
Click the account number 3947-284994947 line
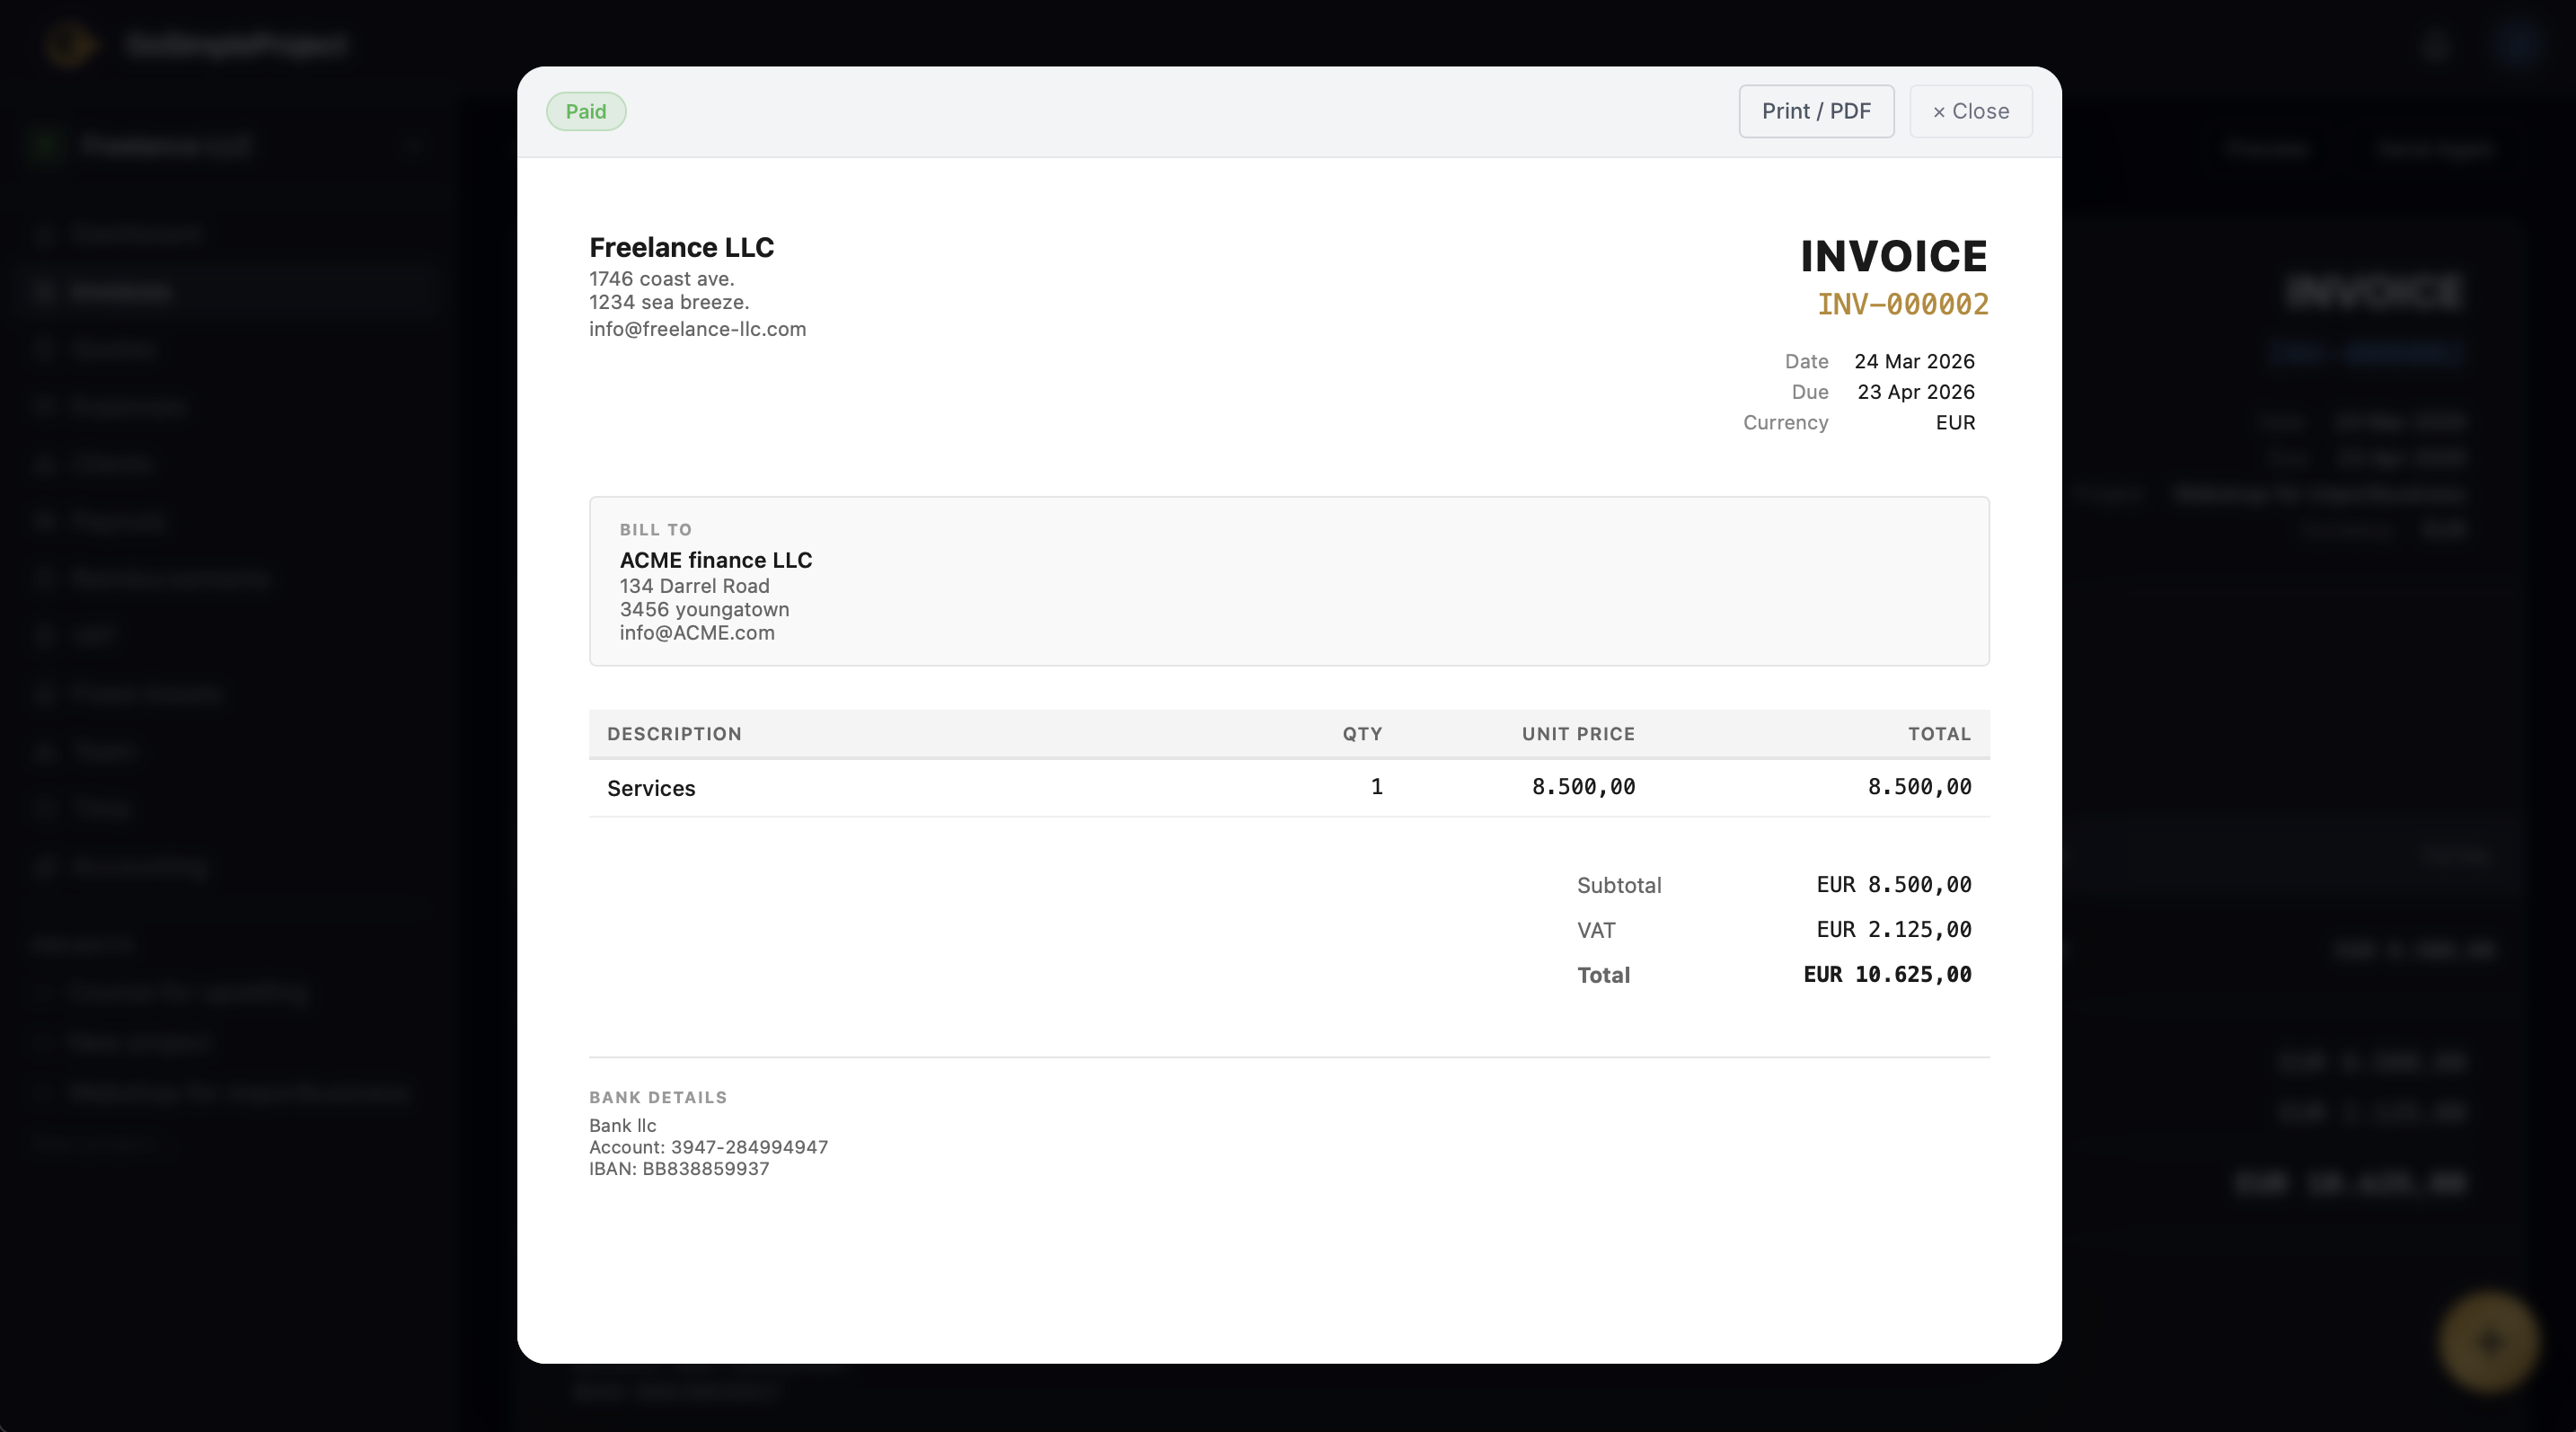point(708,1147)
